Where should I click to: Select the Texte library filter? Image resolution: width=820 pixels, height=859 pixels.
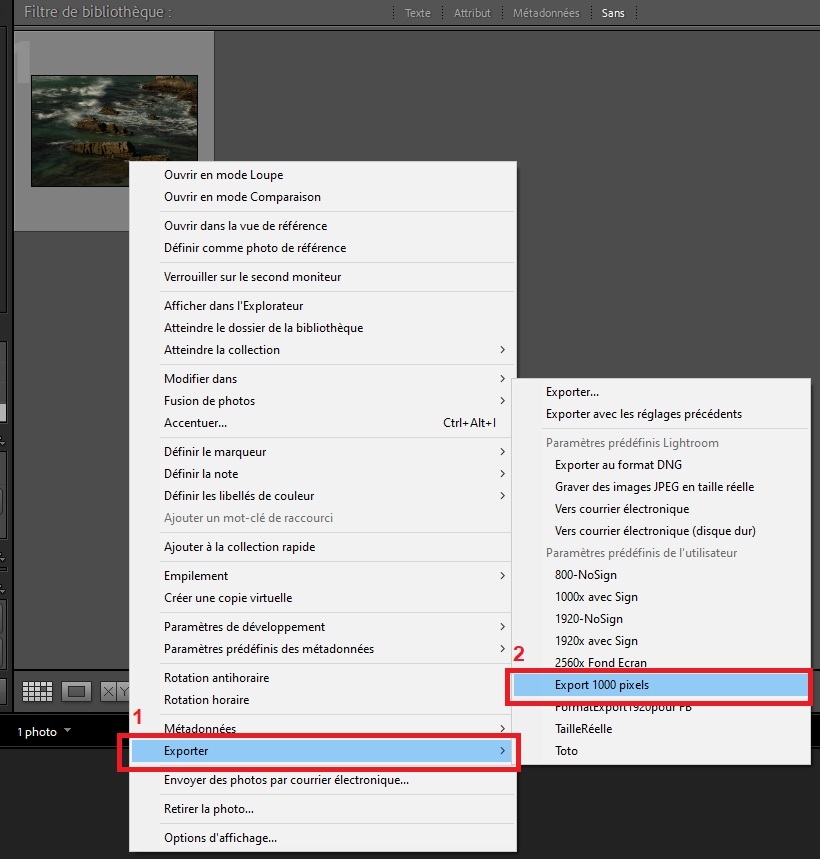(417, 13)
